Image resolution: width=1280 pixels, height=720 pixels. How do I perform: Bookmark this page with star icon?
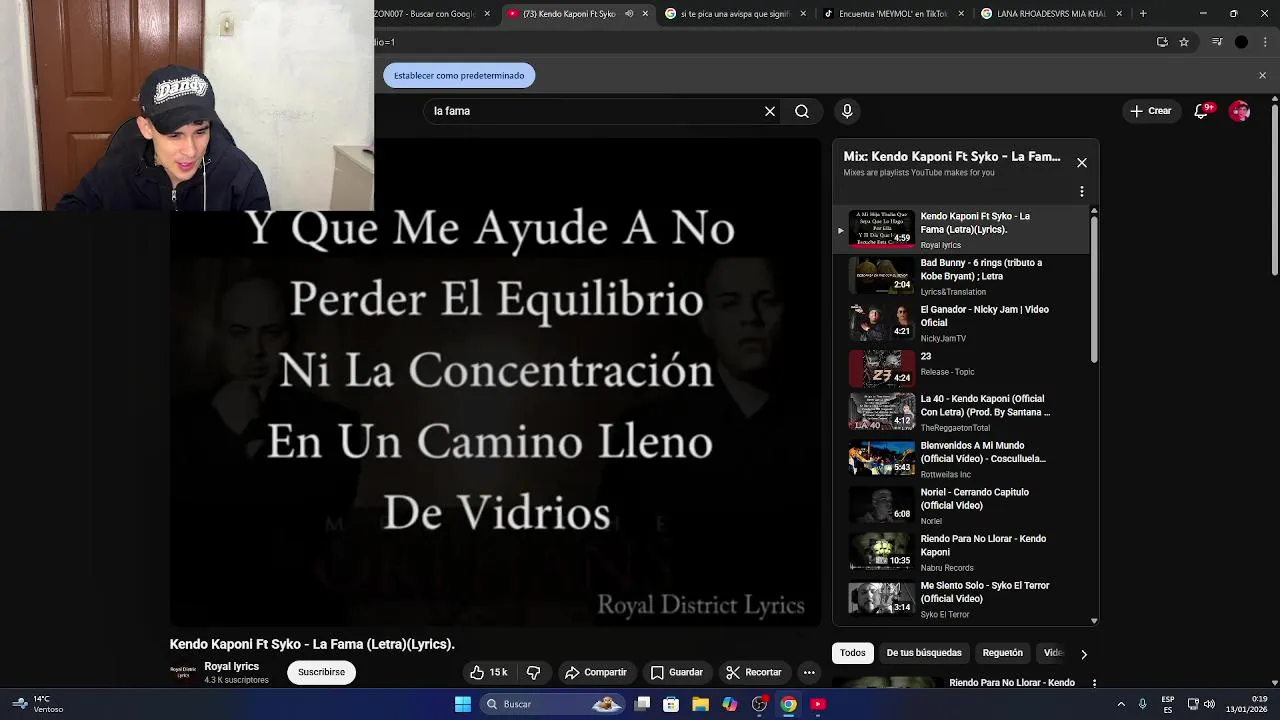click(1184, 42)
